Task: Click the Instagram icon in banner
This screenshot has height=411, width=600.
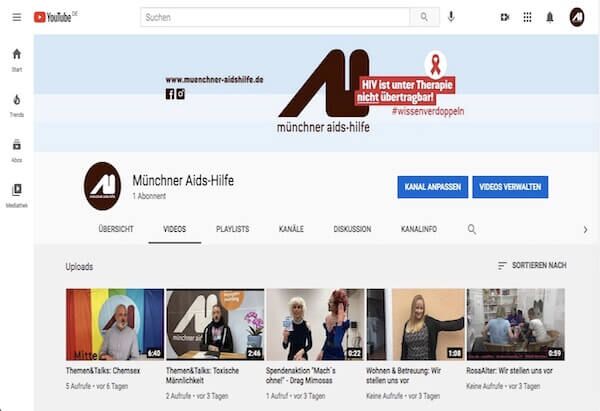Action: tap(181, 94)
